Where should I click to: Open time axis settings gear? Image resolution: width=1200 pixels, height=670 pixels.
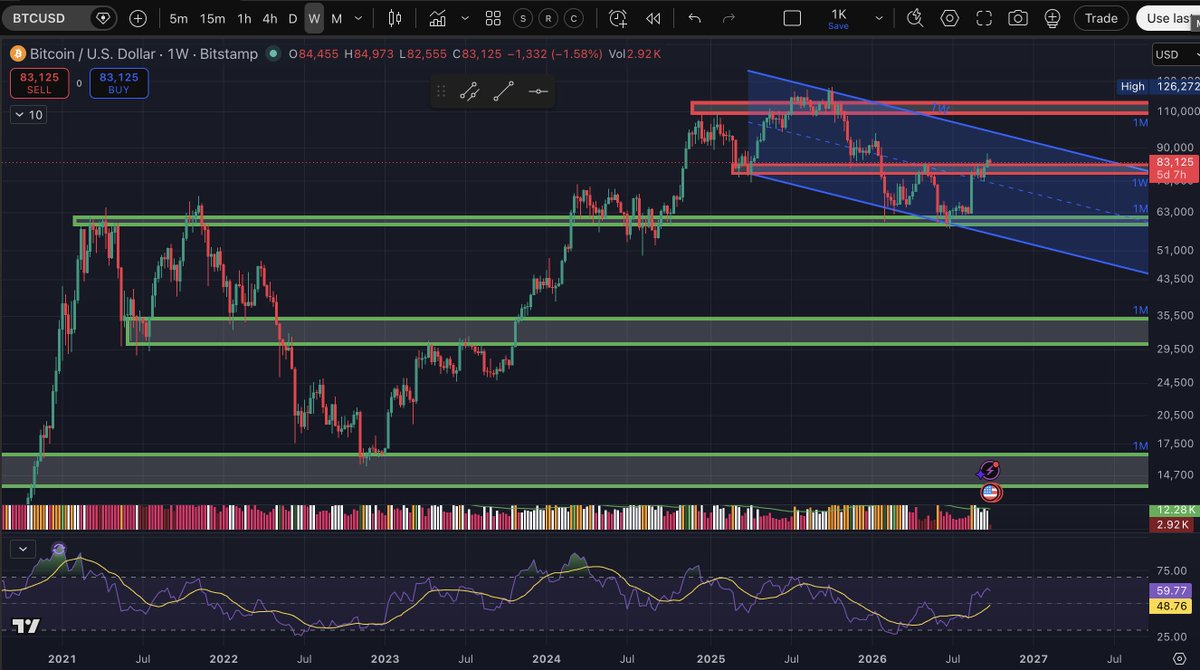(x=1178, y=659)
